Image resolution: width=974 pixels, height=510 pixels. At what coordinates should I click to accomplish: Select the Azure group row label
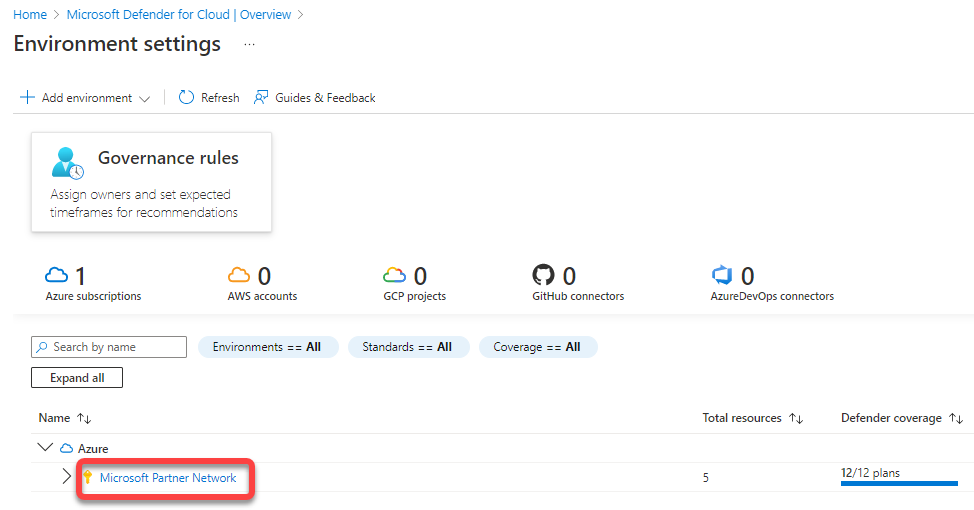pos(93,449)
